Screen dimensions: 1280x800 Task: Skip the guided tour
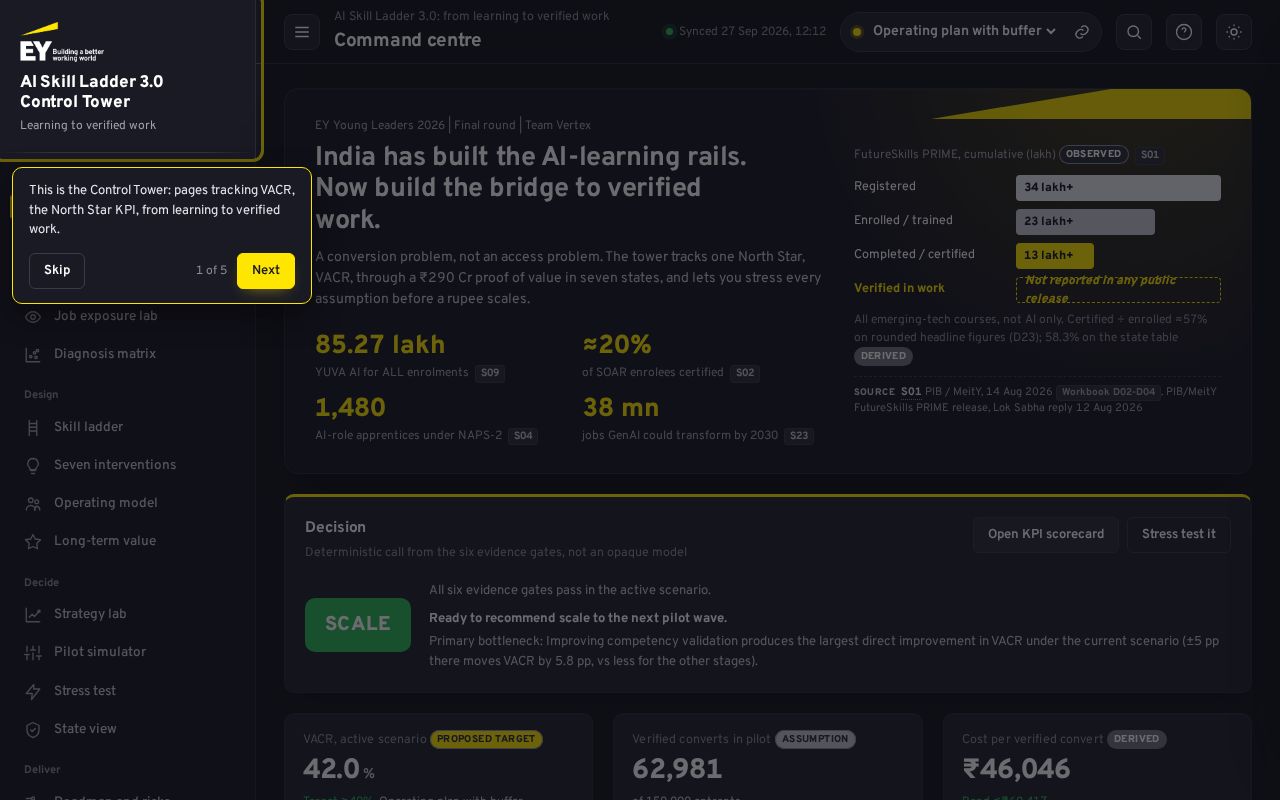pyautogui.click(x=57, y=271)
